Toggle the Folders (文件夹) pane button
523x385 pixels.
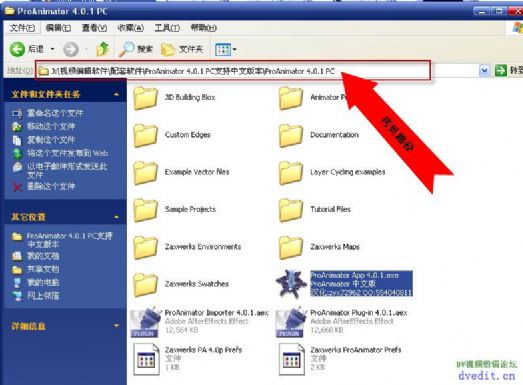tap(182, 49)
